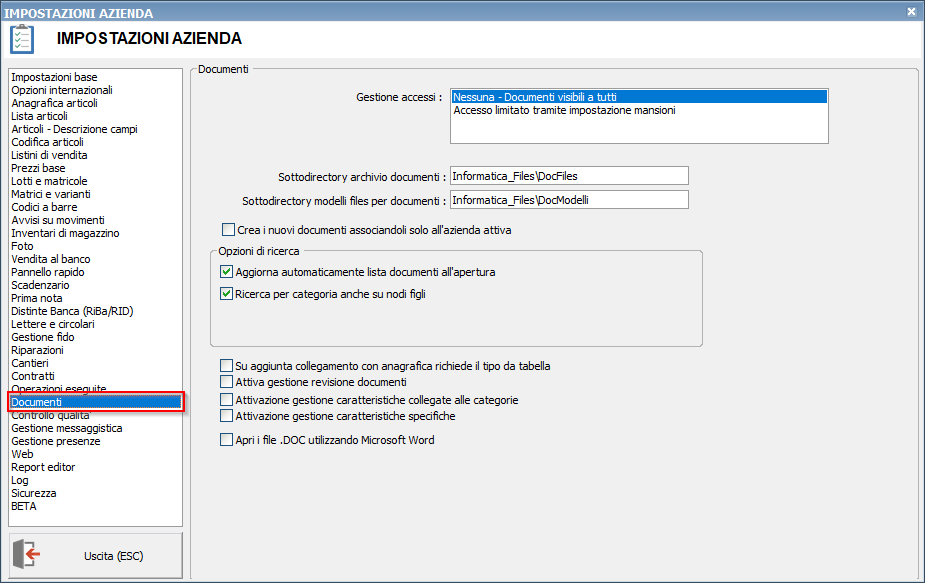The height and width of the screenshot is (583, 925).
Task: Enable 'Crea i nuovi documenti' checkbox
Action: point(228,230)
